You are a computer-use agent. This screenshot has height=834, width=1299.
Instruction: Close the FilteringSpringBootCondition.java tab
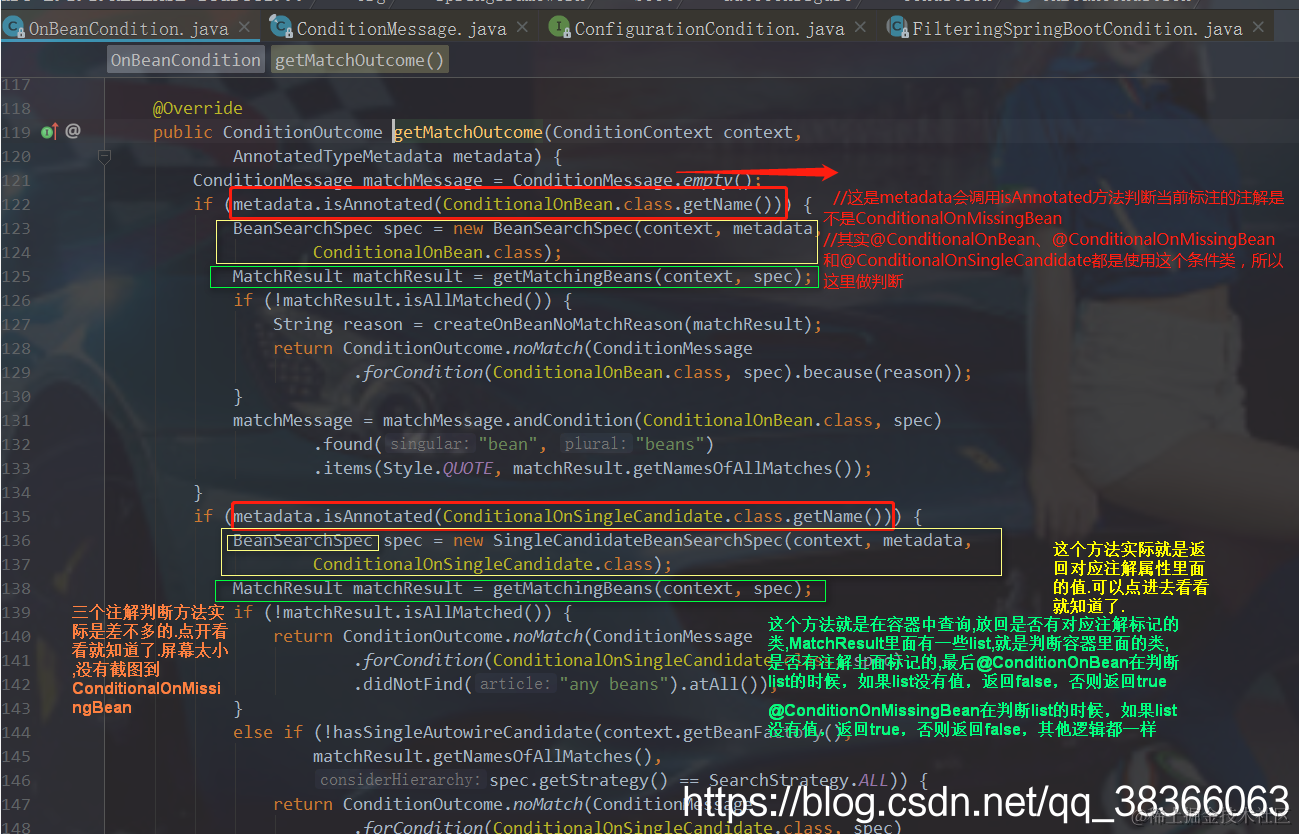(1259, 29)
